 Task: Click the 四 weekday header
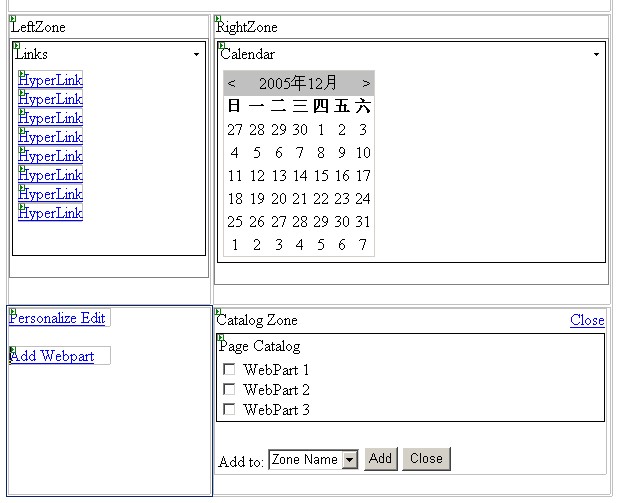321,106
